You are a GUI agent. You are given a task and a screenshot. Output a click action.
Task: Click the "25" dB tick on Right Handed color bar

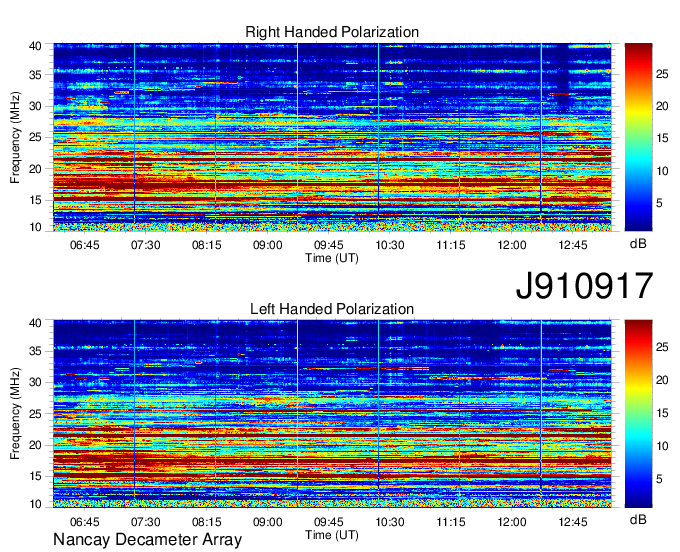662,74
